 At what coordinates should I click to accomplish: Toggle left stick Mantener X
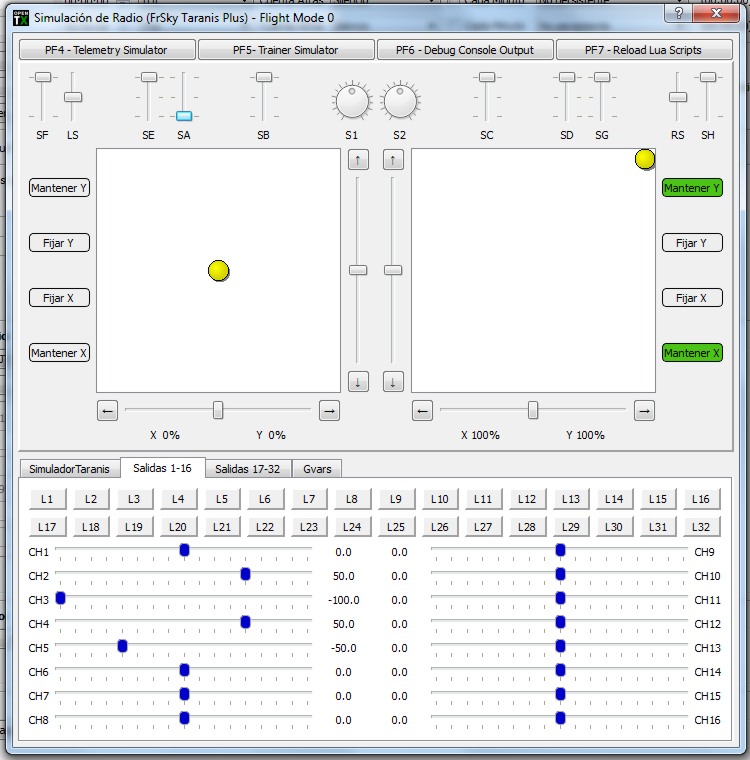59,353
